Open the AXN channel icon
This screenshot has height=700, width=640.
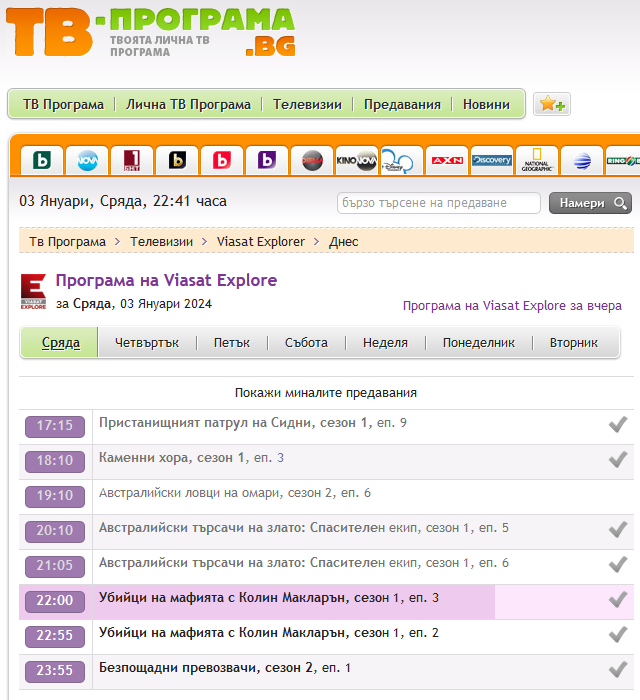point(447,160)
